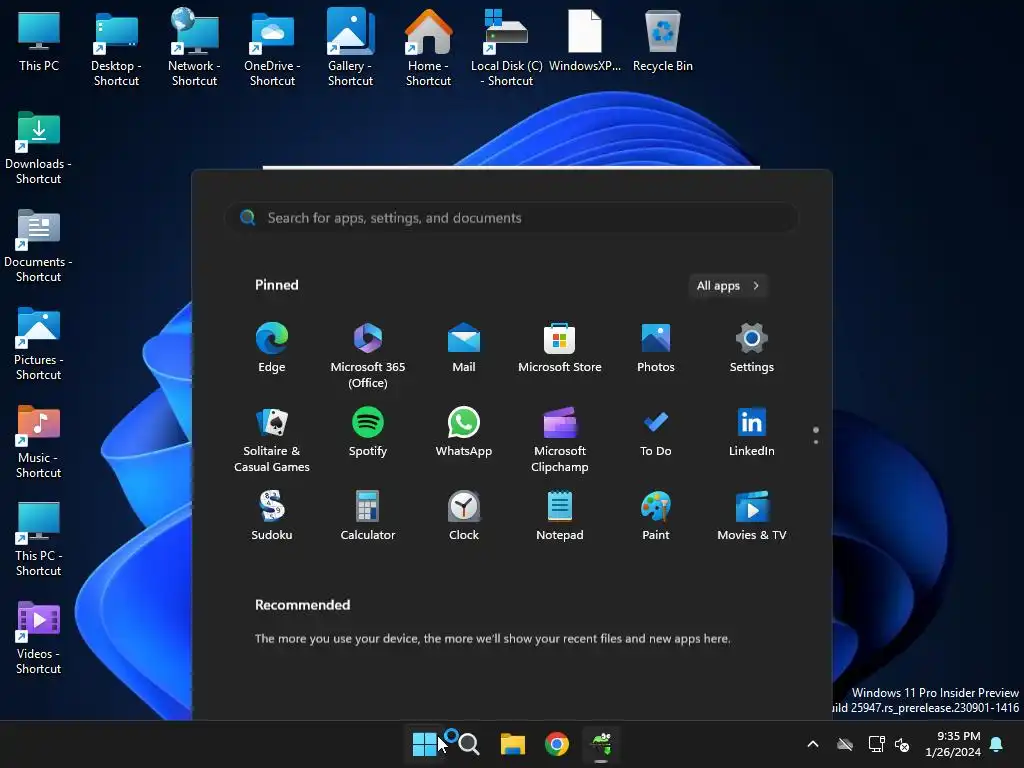
Task: Open the Mail app
Action: point(464,347)
